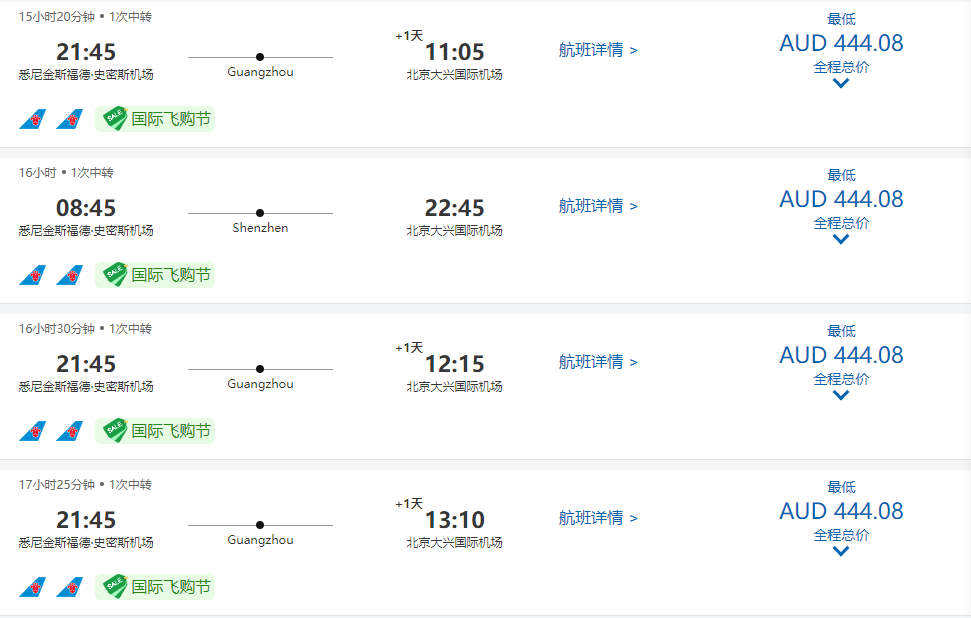Screen dimensions: 971x618
Task: View 航班详情 for the 13:10 arrival flight
Action: 598,518
